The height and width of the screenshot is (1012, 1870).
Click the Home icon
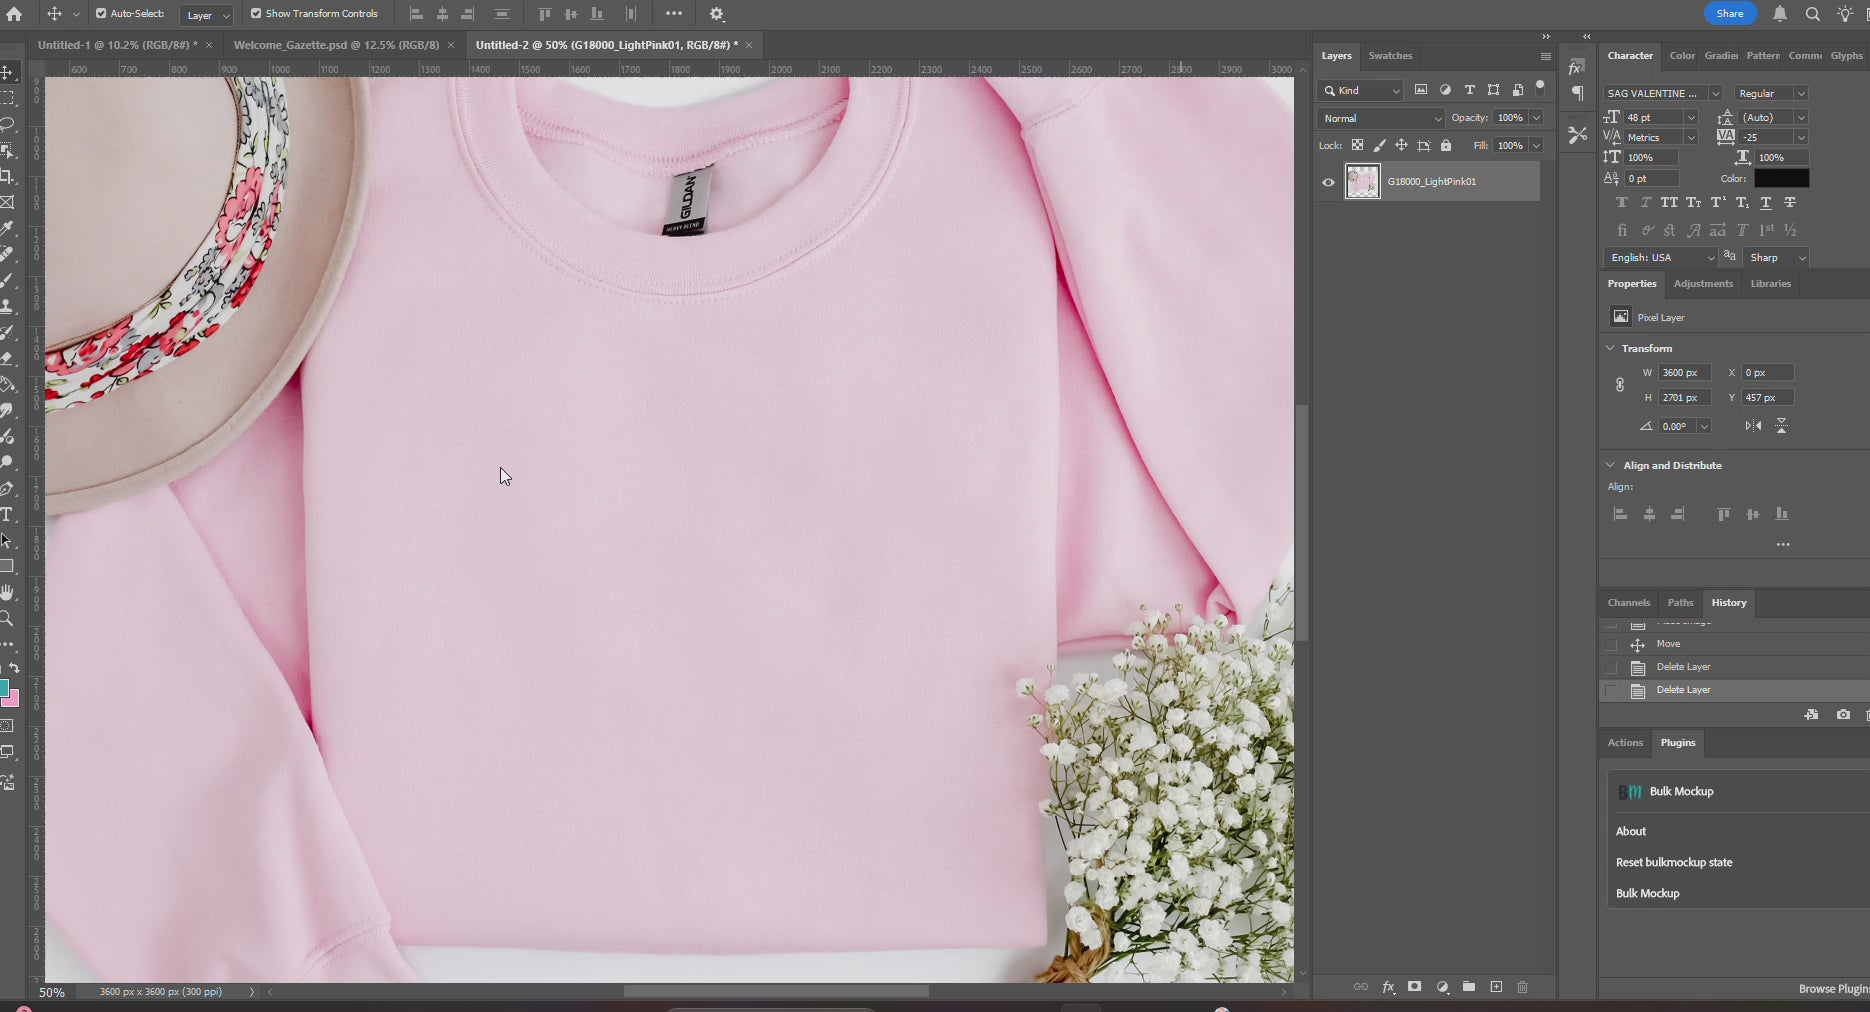pyautogui.click(x=14, y=14)
